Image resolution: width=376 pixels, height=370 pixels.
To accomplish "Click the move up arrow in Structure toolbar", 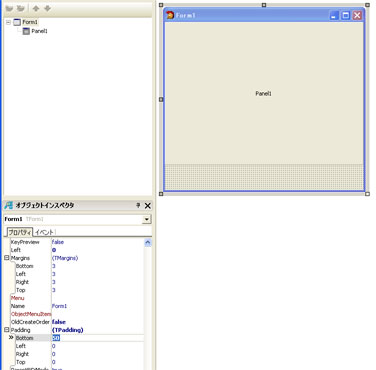I will point(36,8).
